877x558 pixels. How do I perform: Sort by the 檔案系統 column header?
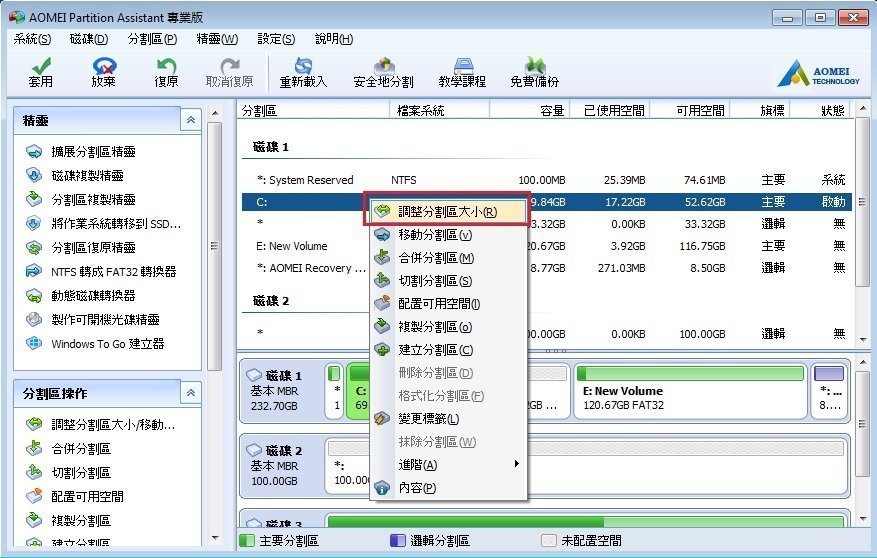[x=440, y=110]
